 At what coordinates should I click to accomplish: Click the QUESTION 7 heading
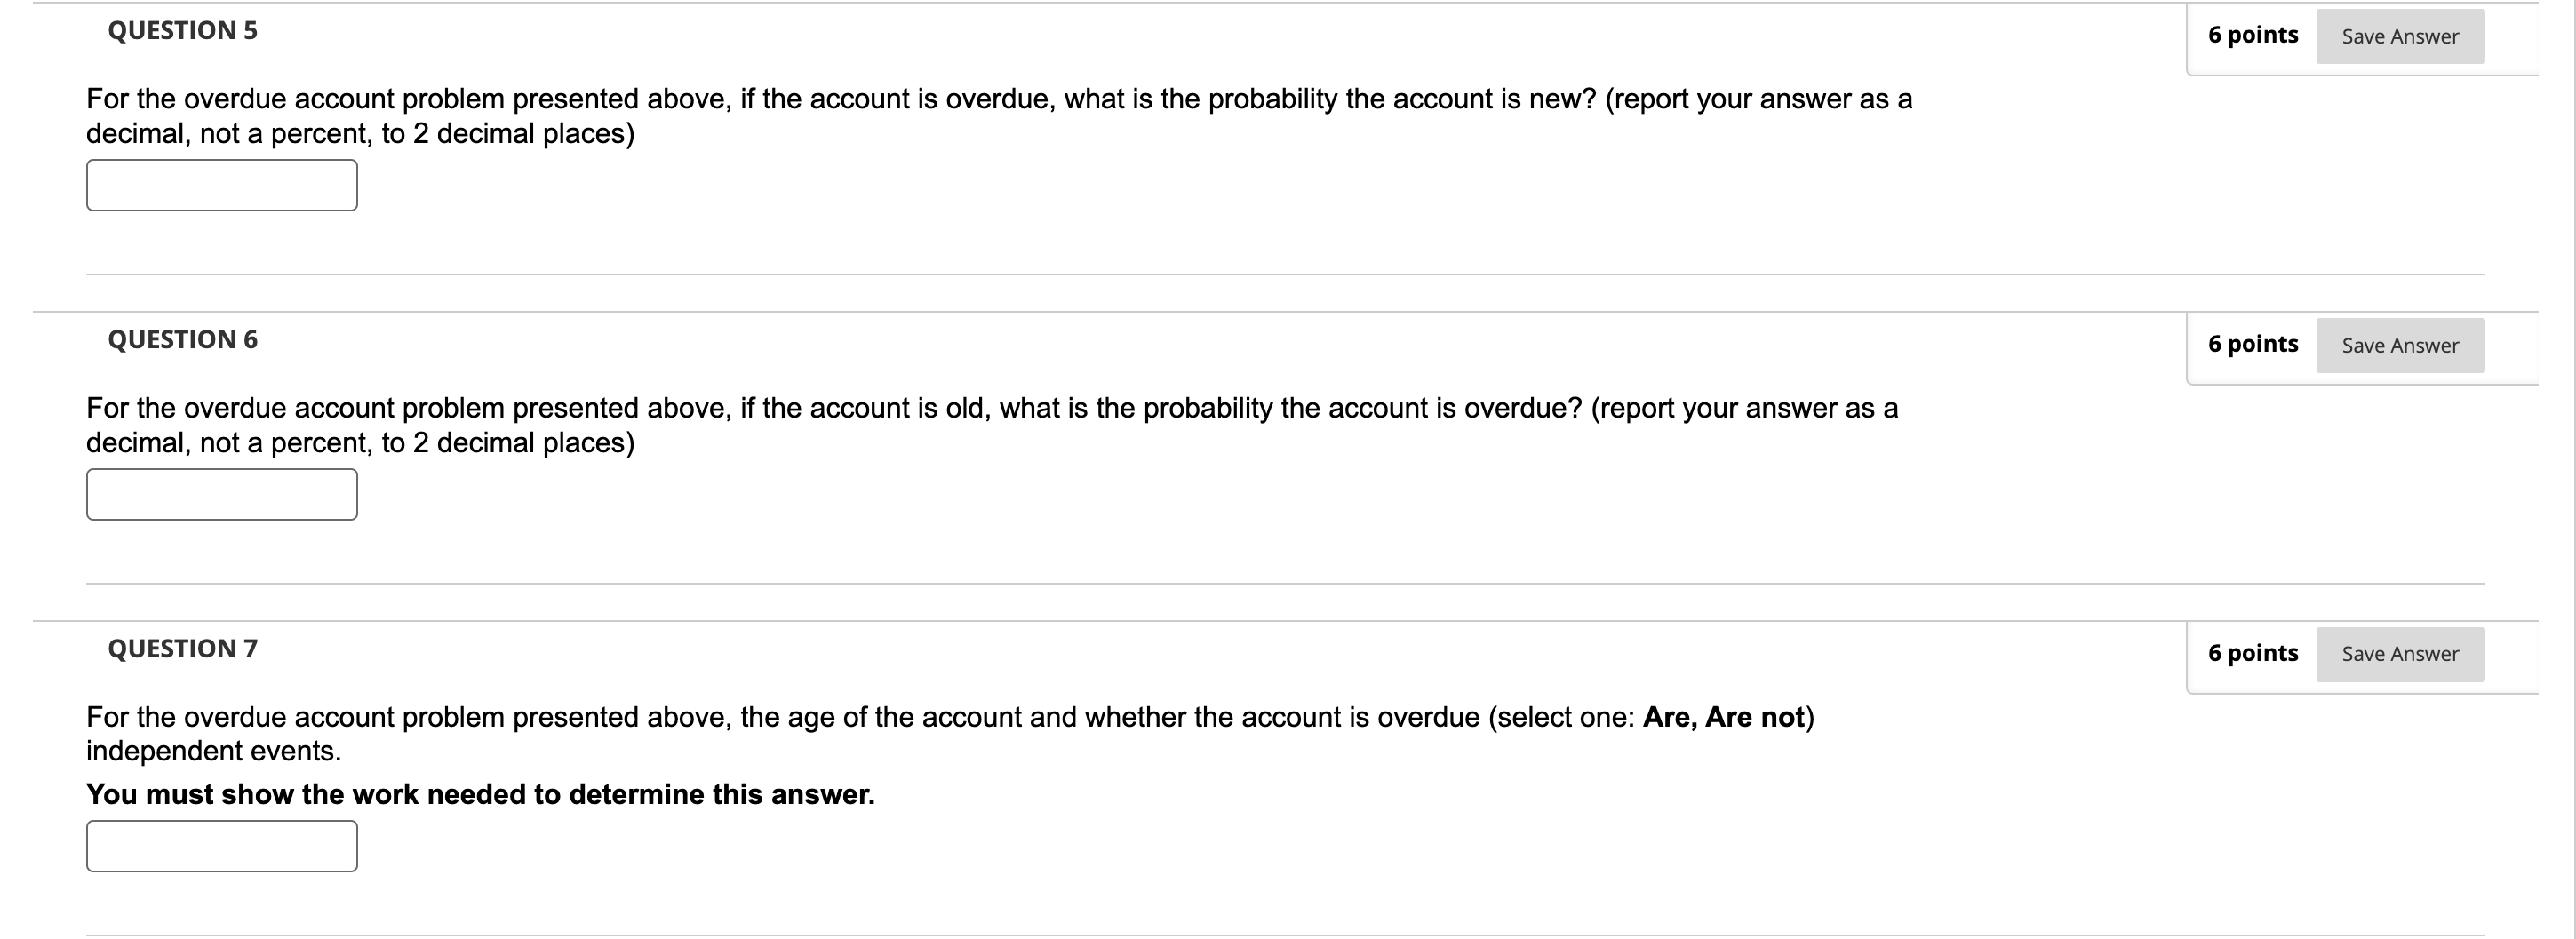point(183,649)
